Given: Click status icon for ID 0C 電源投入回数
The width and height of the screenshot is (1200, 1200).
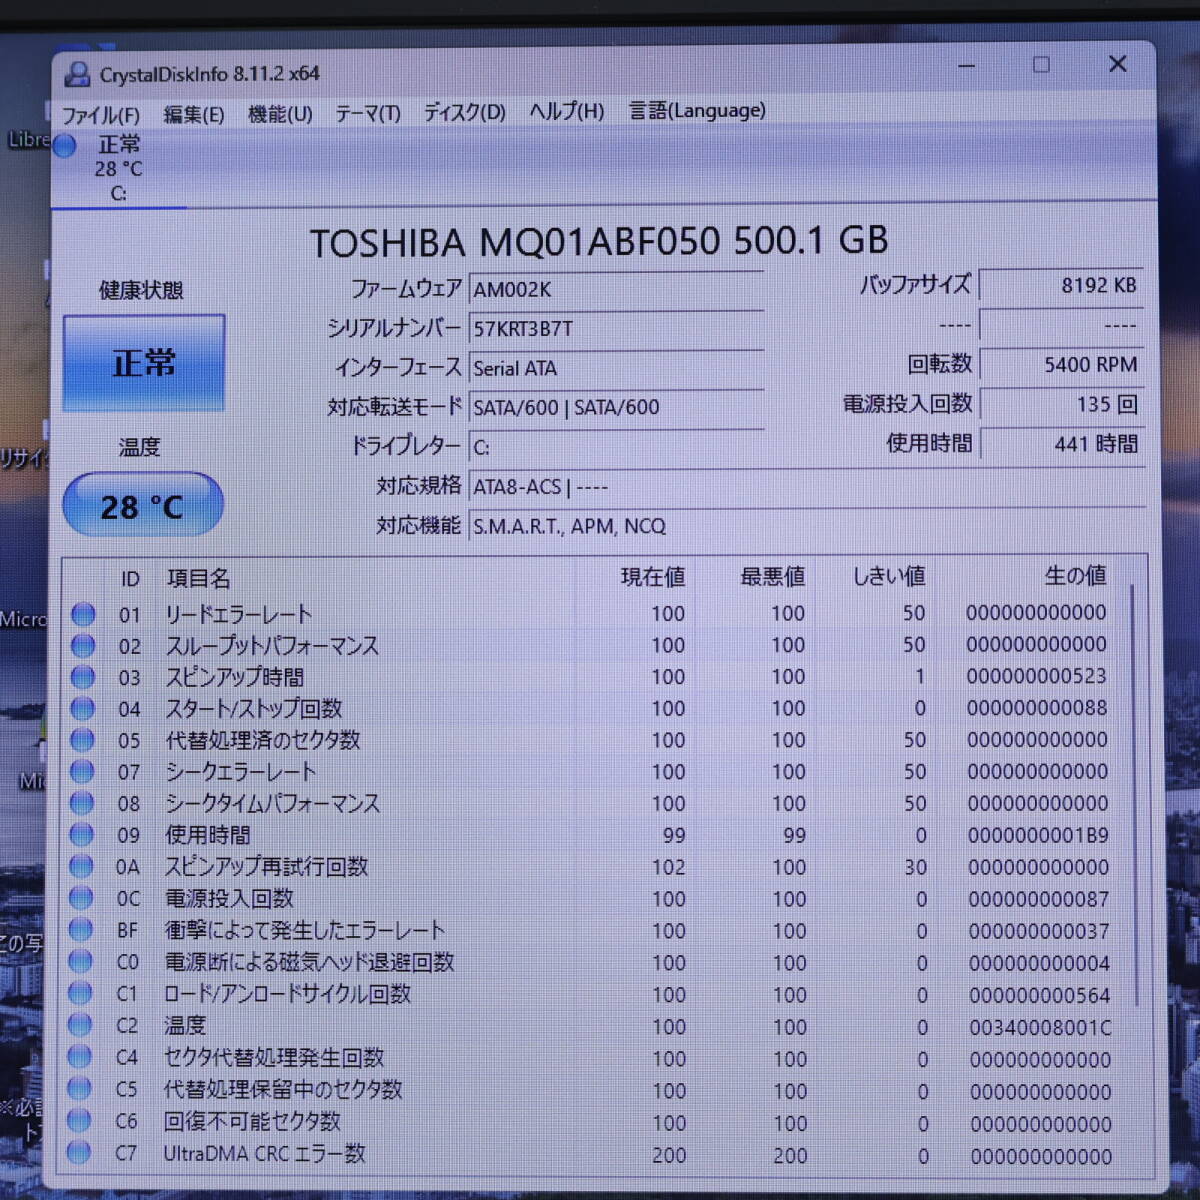Looking at the screenshot, I should pos(82,898).
